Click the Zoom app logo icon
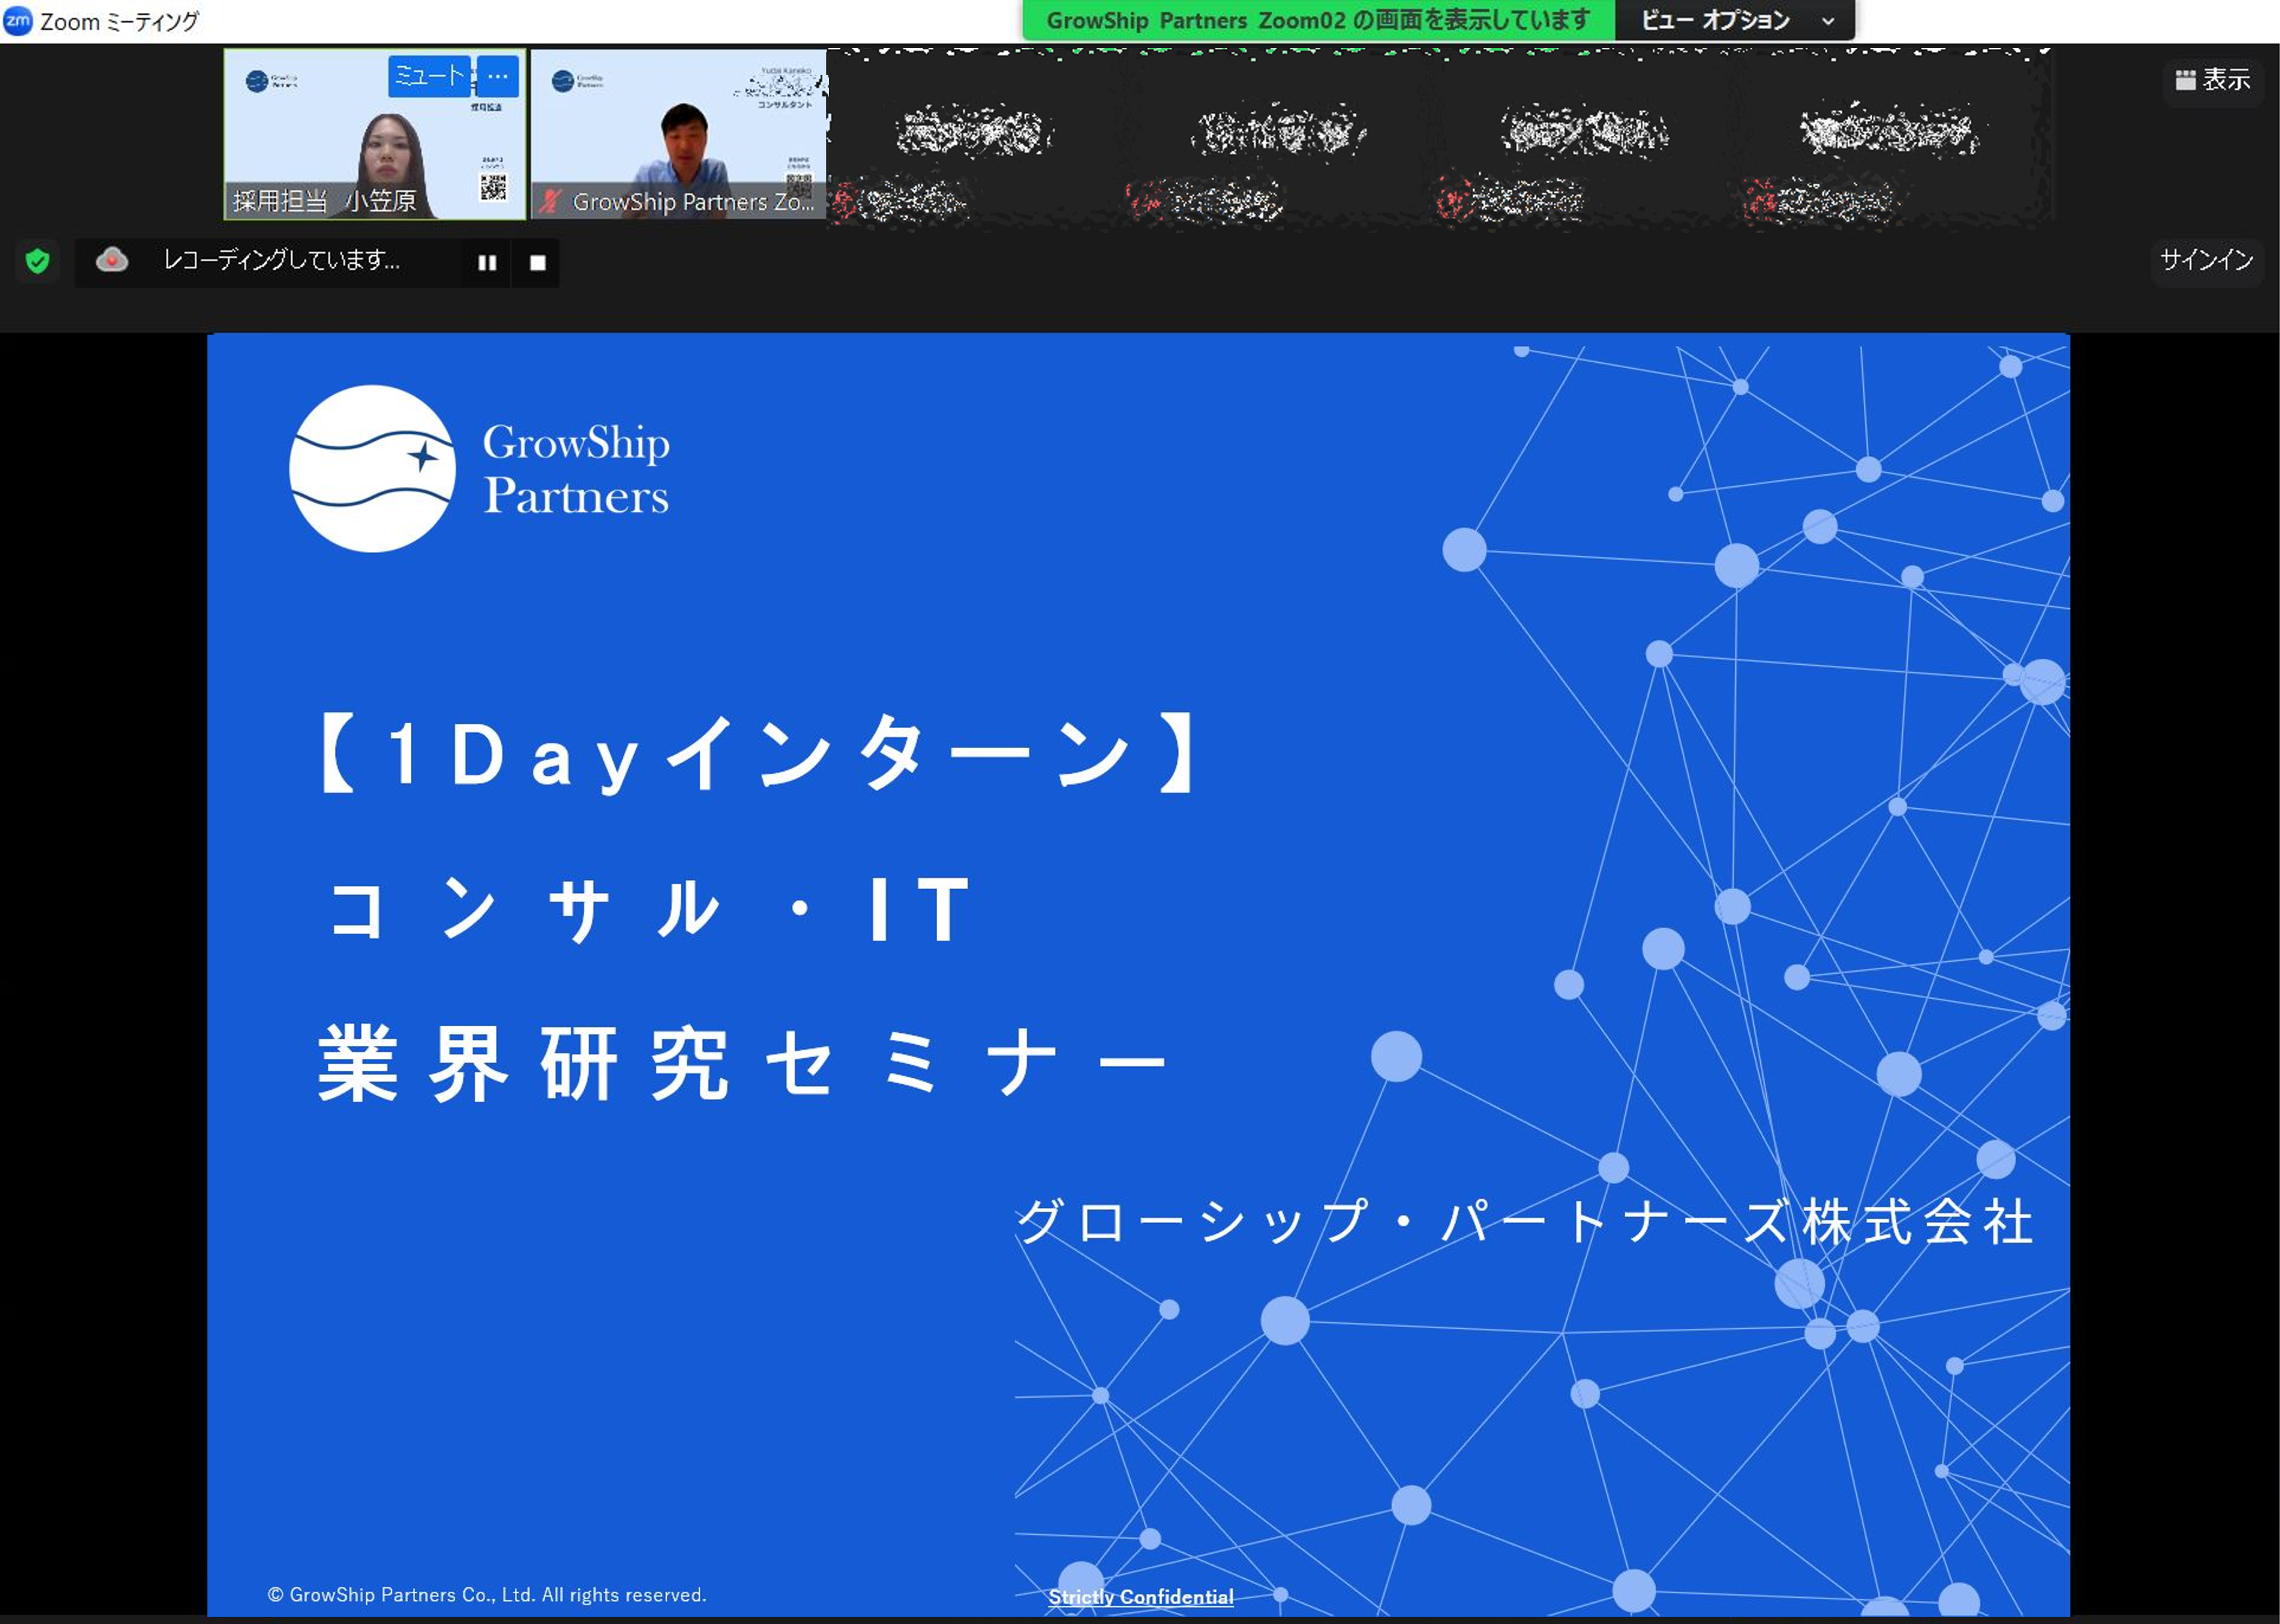Viewport: 2280px width, 1624px height. tap(18, 20)
